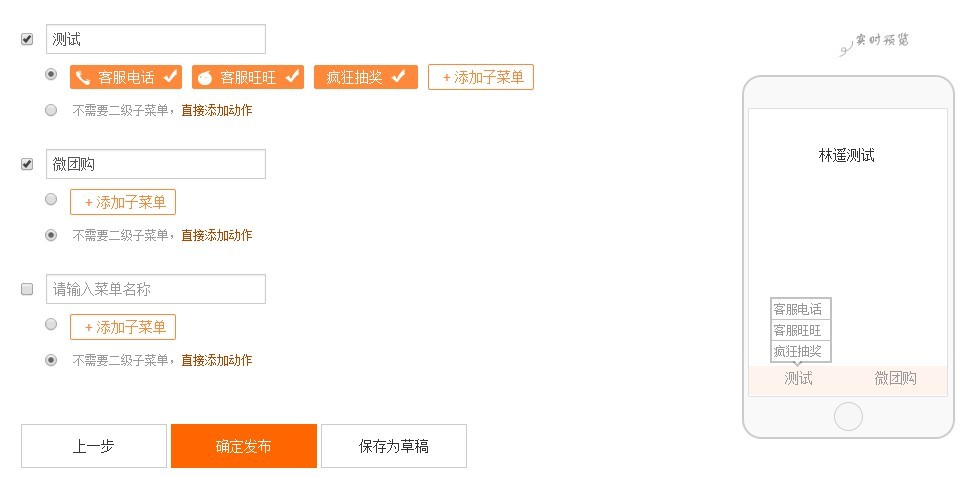Select direct action radio under 测试

[x=51, y=110]
